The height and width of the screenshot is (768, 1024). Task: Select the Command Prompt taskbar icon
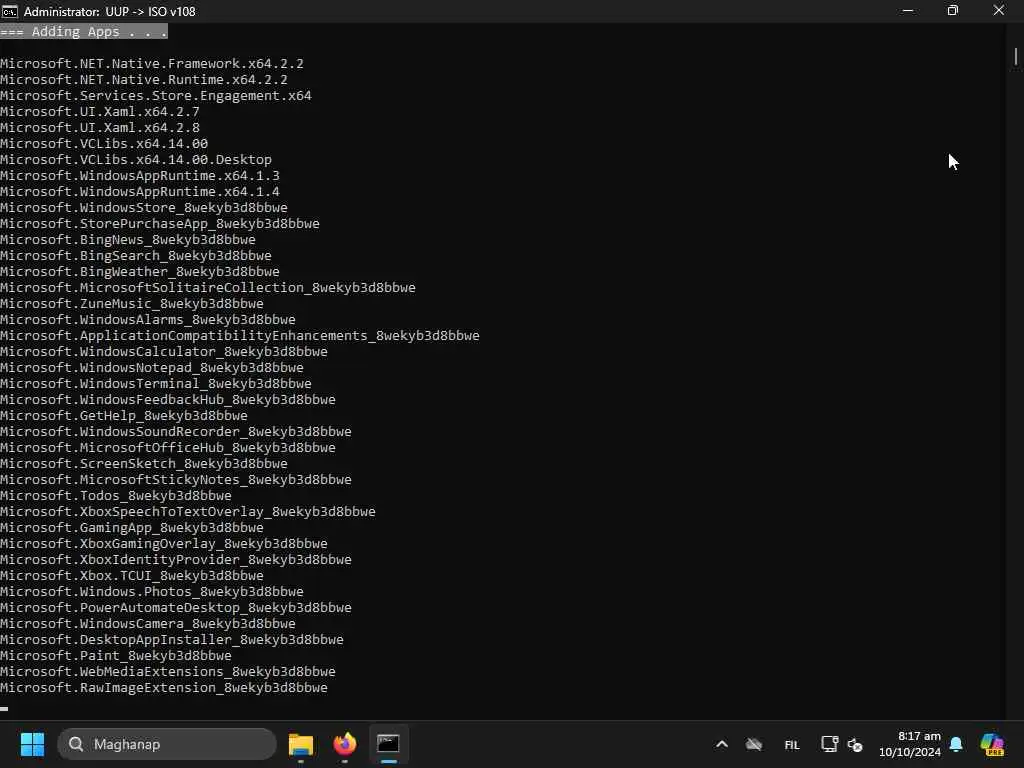pos(389,744)
